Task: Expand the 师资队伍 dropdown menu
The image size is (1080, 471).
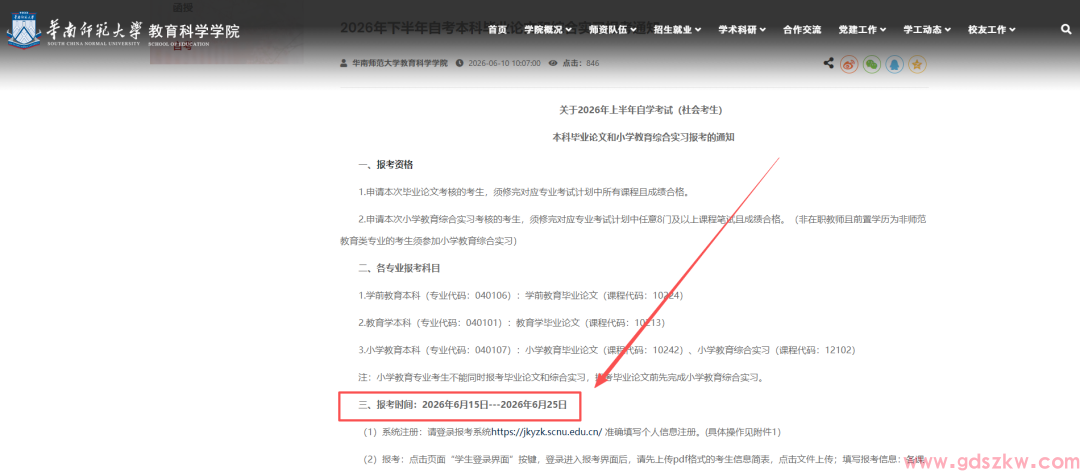Action: pos(612,30)
